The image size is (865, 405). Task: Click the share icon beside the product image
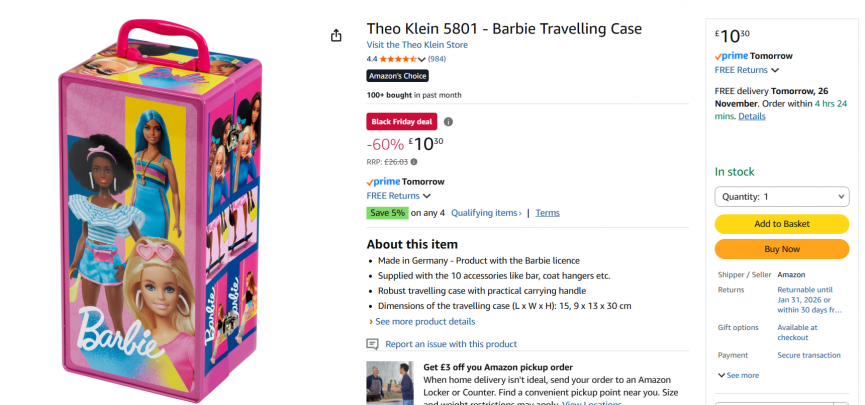(336, 36)
